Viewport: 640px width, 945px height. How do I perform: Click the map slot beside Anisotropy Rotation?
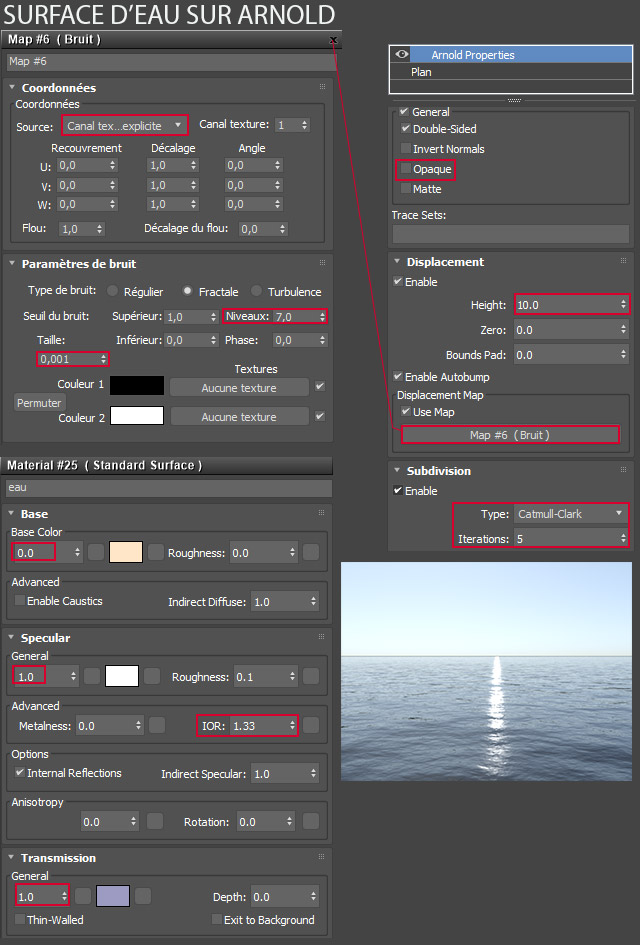[311, 821]
